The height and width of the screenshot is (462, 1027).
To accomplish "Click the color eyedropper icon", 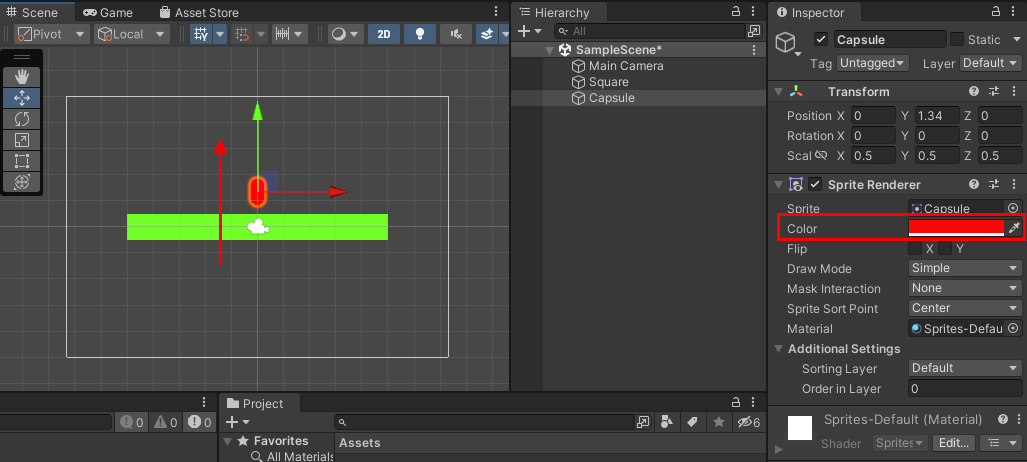I will [1014, 229].
